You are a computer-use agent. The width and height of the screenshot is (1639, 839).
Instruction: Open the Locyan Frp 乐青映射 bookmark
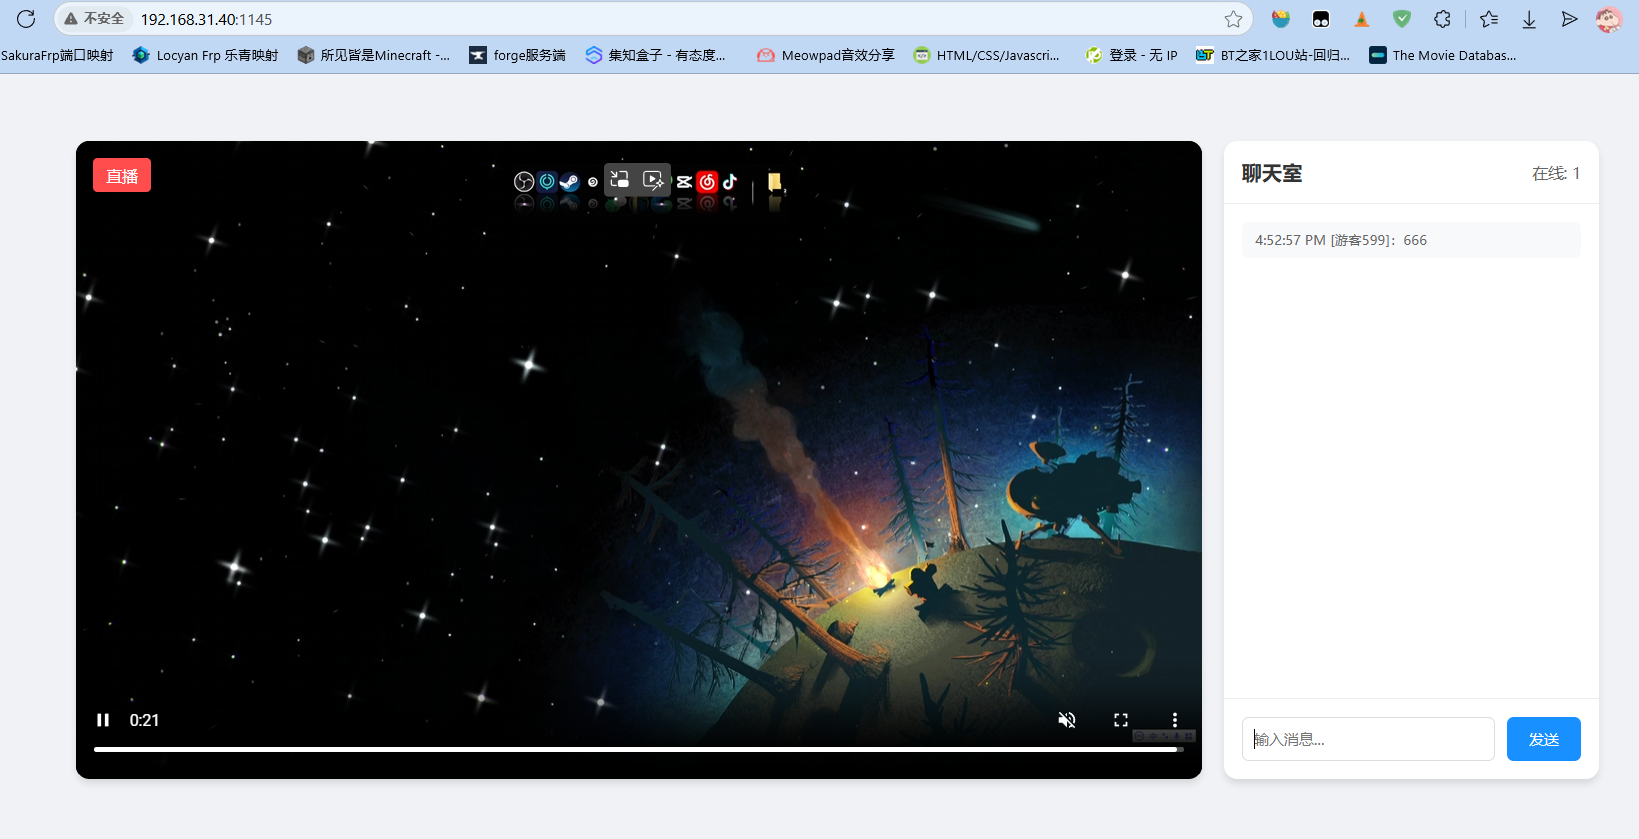point(206,55)
